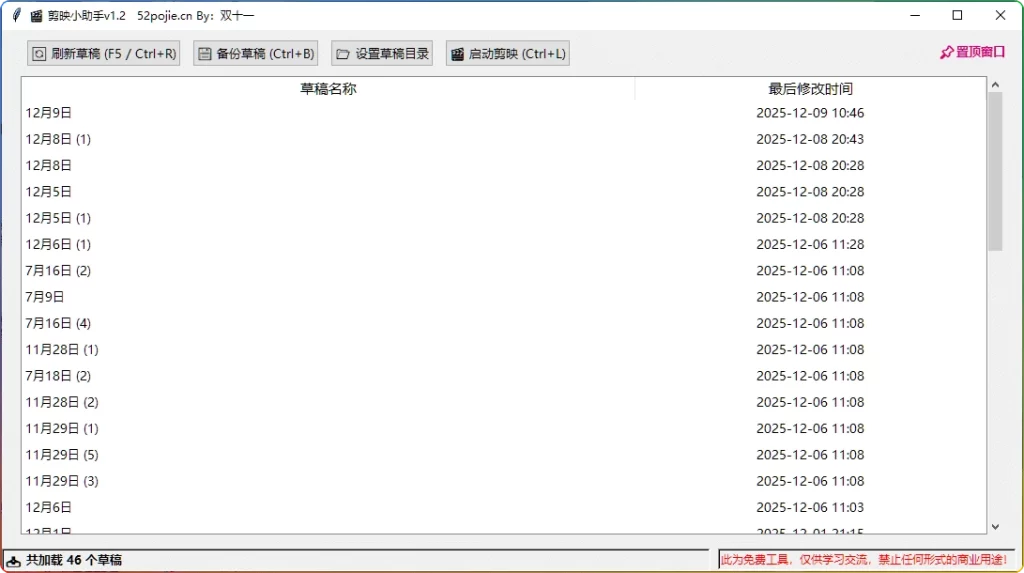Screen dimensions: 1024x573
Task: Click the red disclaimer text in status bar
Action: point(864,560)
